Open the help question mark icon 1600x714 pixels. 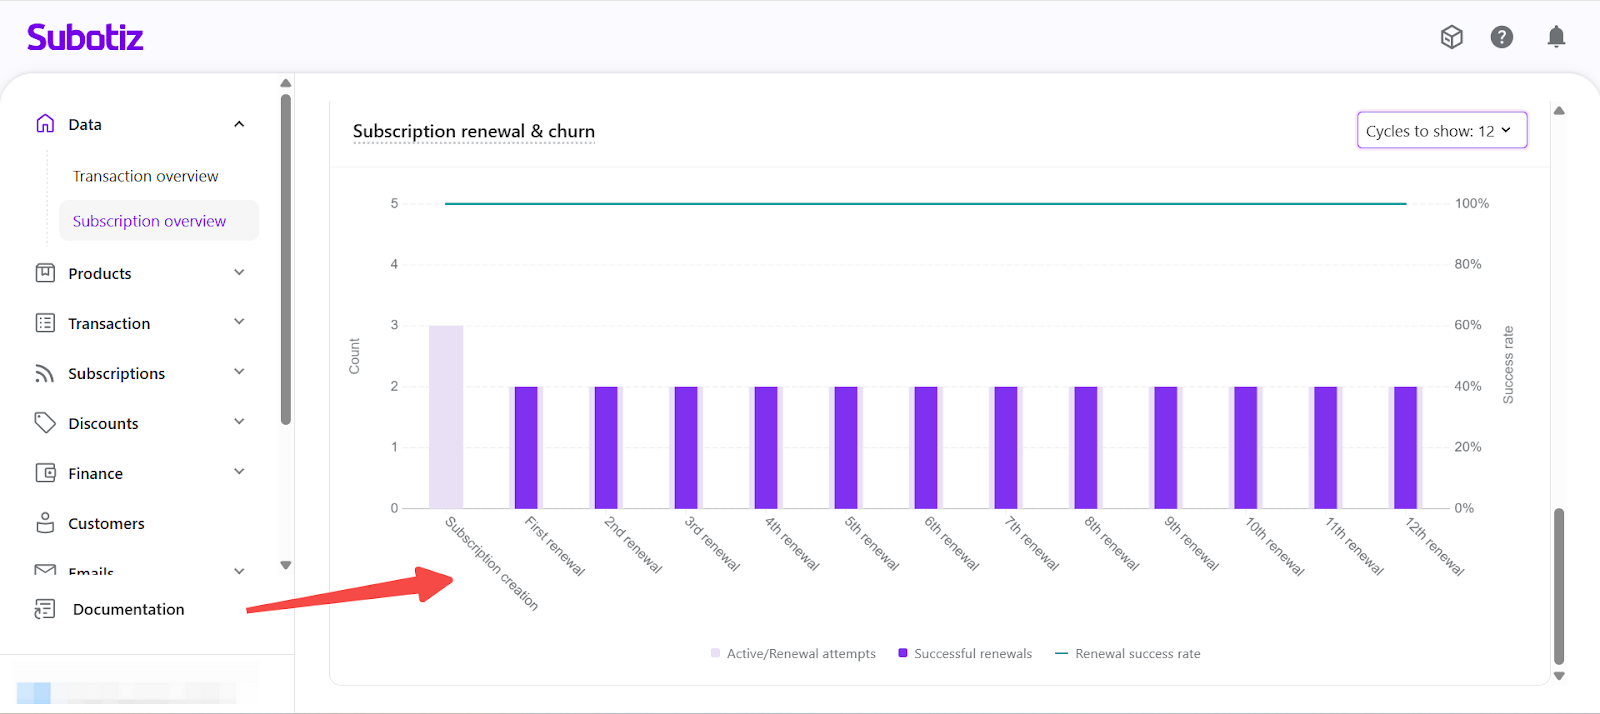[1501, 37]
